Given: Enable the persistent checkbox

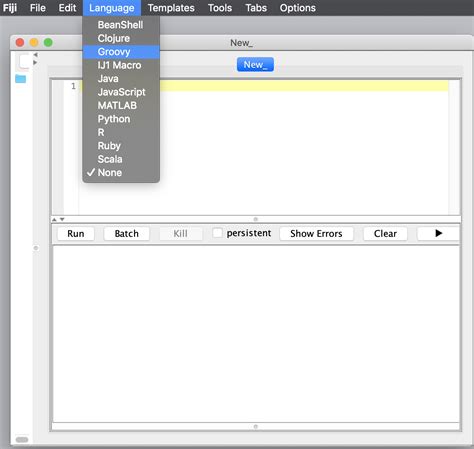Looking at the screenshot, I should pos(217,233).
